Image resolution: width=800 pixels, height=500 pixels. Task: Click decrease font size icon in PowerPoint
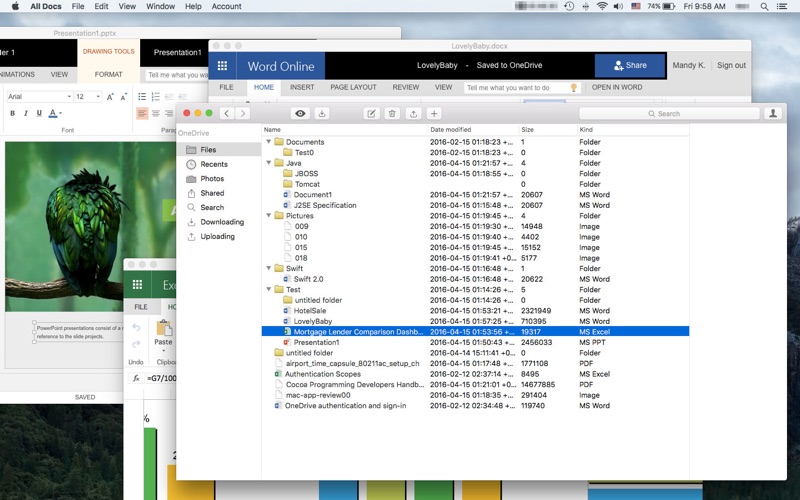pos(123,96)
